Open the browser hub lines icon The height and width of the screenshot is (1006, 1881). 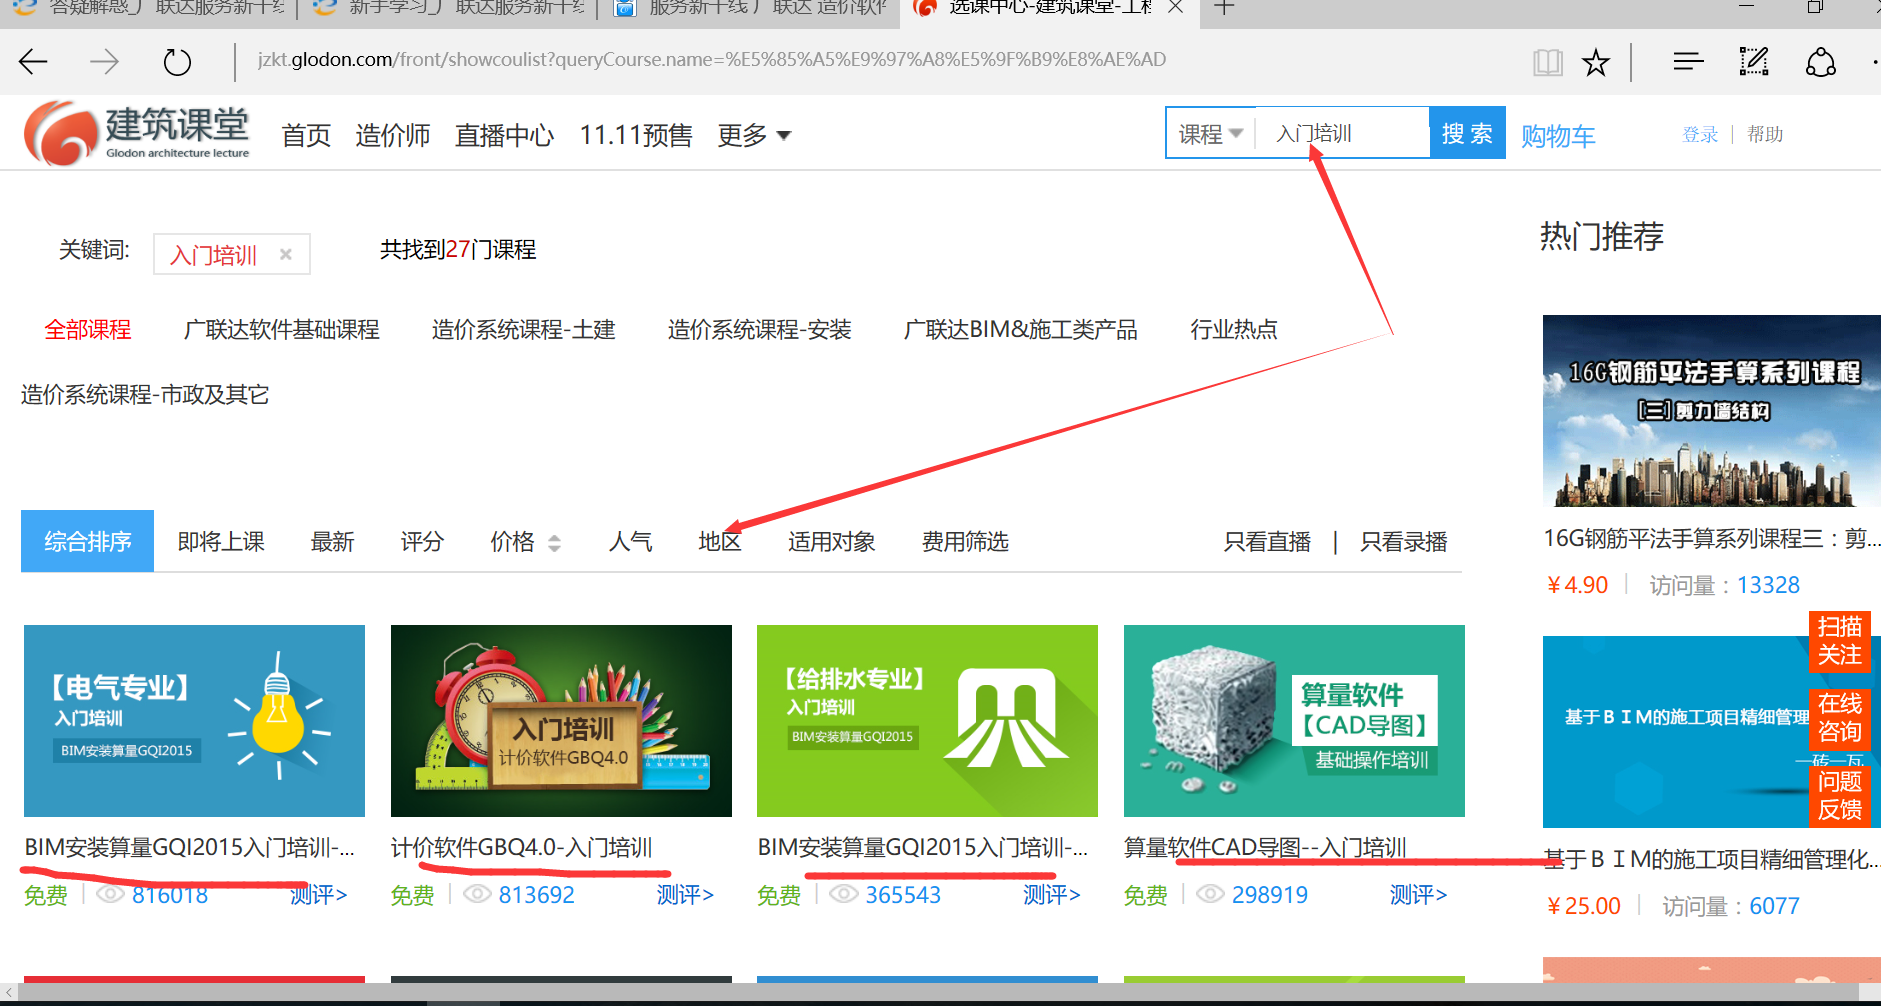tap(1688, 62)
